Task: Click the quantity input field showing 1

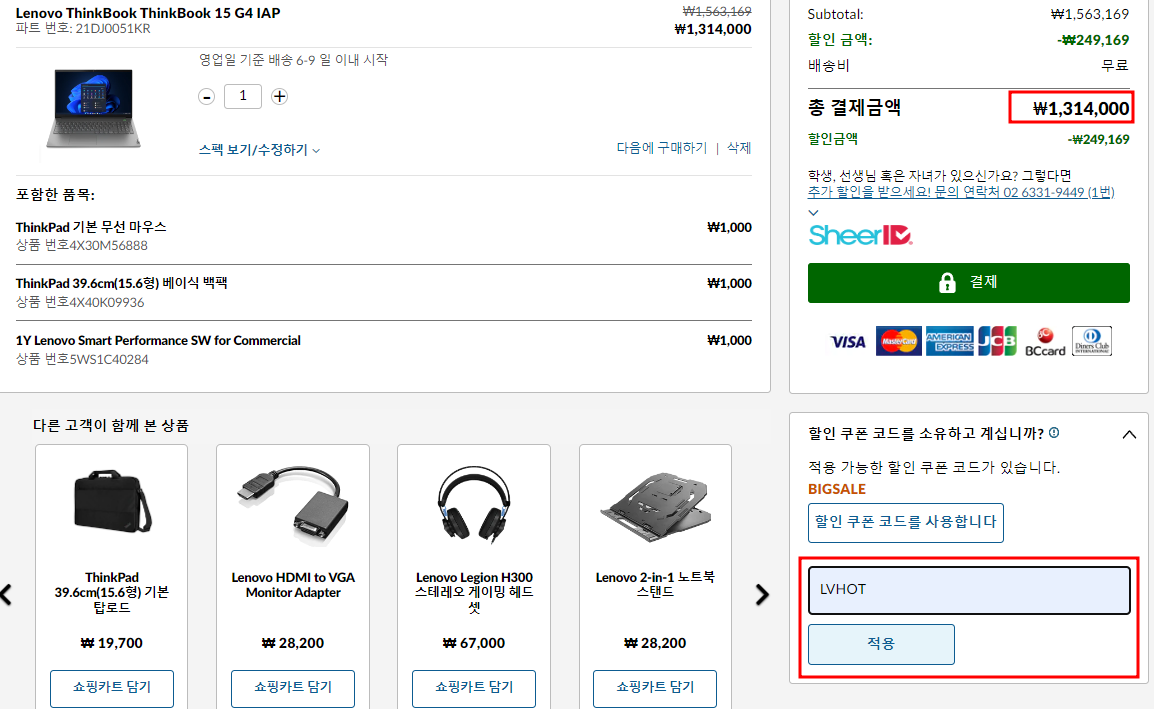Action: pyautogui.click(x=243, y=96)
